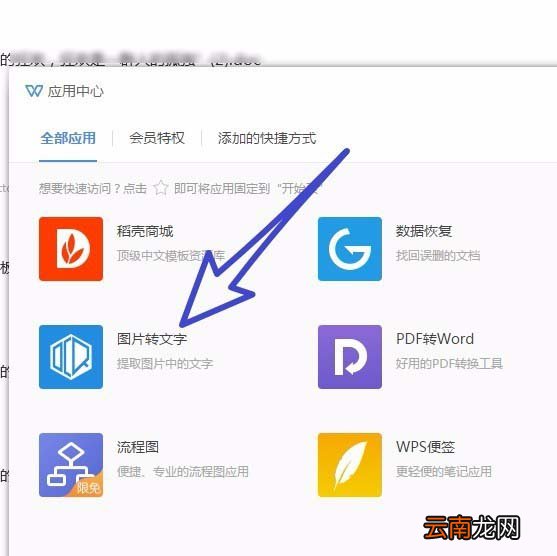The height and width of the screenshot is (556, 557).
Task: Click the 应用中心 window title
Action: pos(76,91)
